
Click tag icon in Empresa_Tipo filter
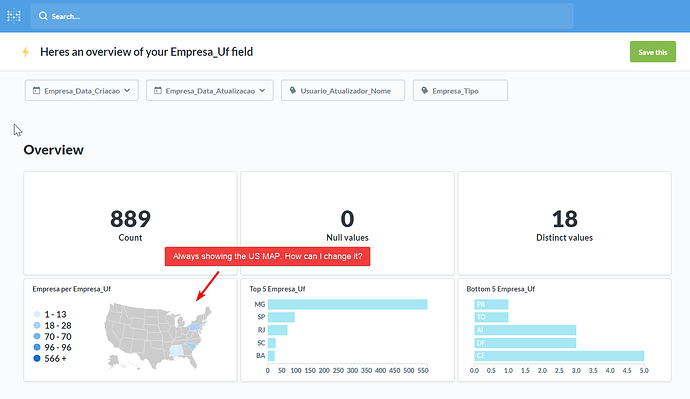click(425, 91)
